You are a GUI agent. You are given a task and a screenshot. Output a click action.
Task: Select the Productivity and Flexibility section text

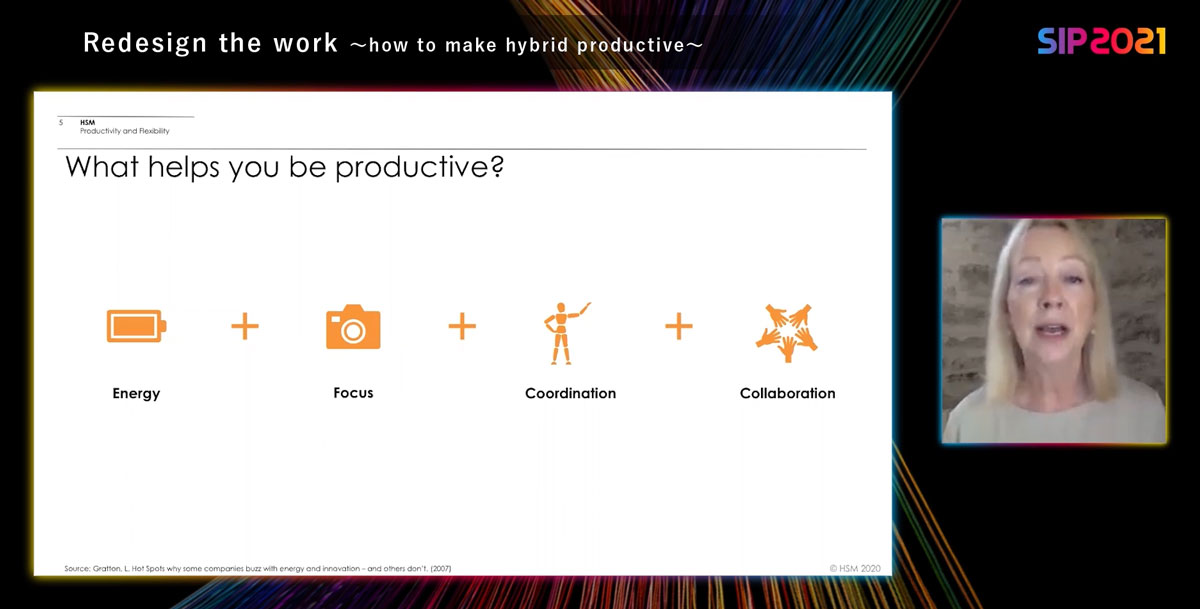coord(125,131)
